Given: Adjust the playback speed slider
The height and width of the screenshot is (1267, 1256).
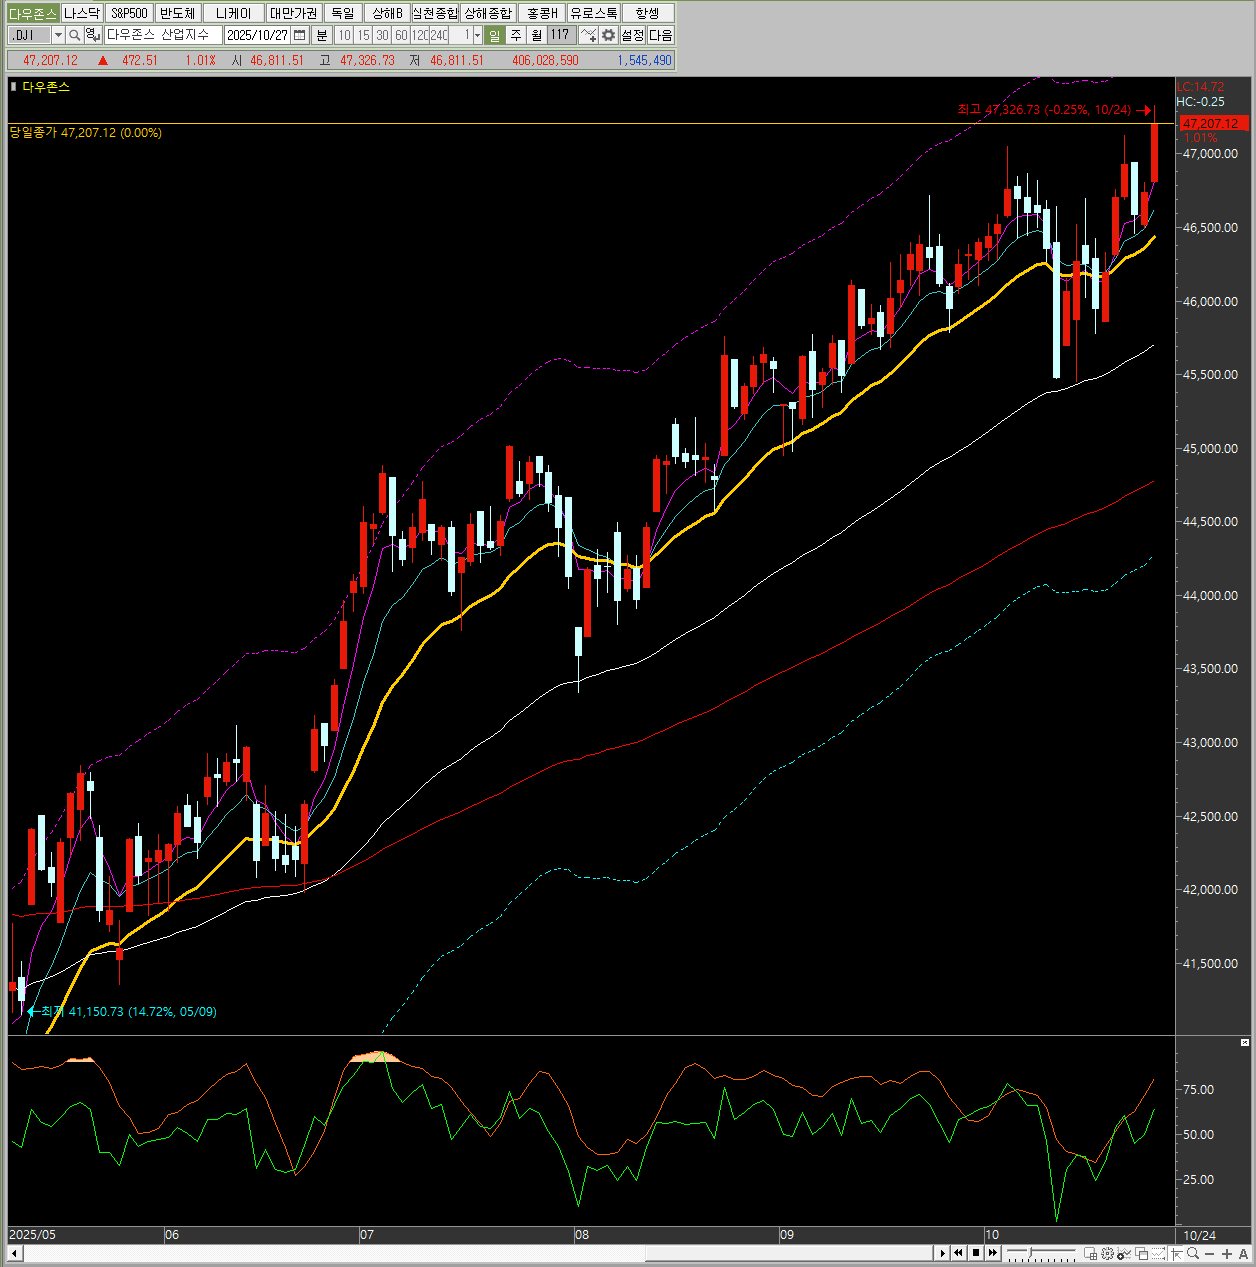Looking at the screenshot, I should coord(1031,1252).
